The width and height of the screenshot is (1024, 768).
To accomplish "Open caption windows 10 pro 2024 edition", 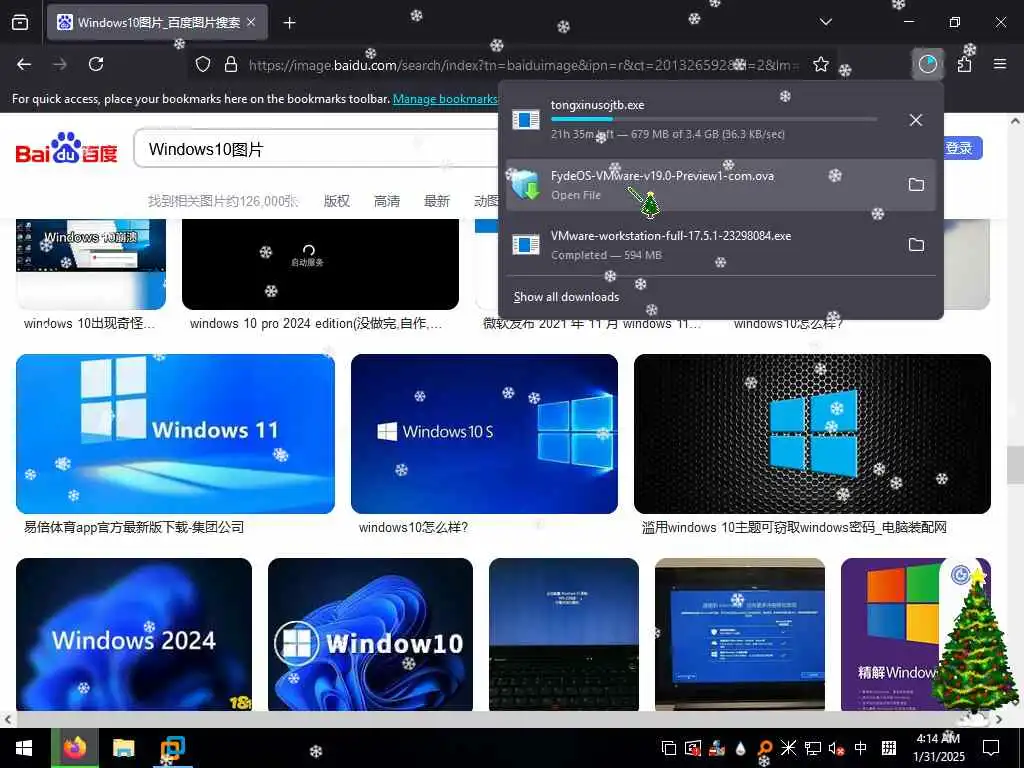I will pyautogui.click(x=316, y=324).
